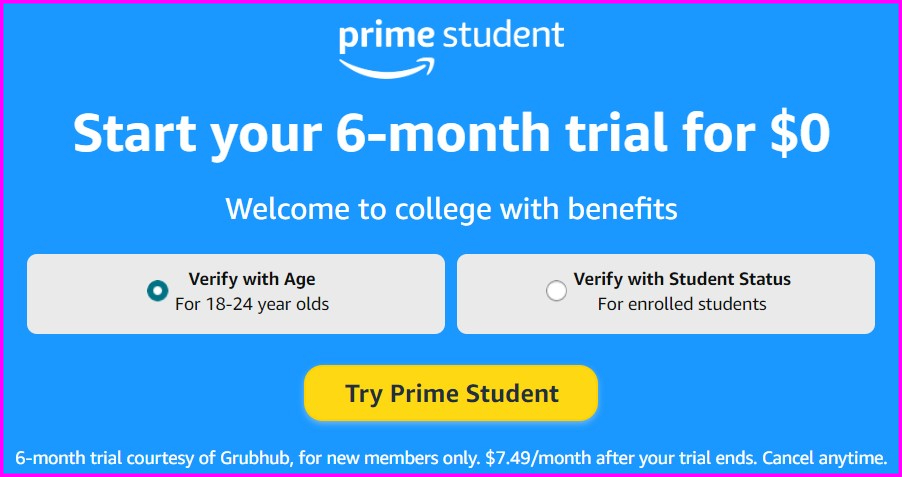
Task: Click the word "prime" in the logo
Action: 386,36
